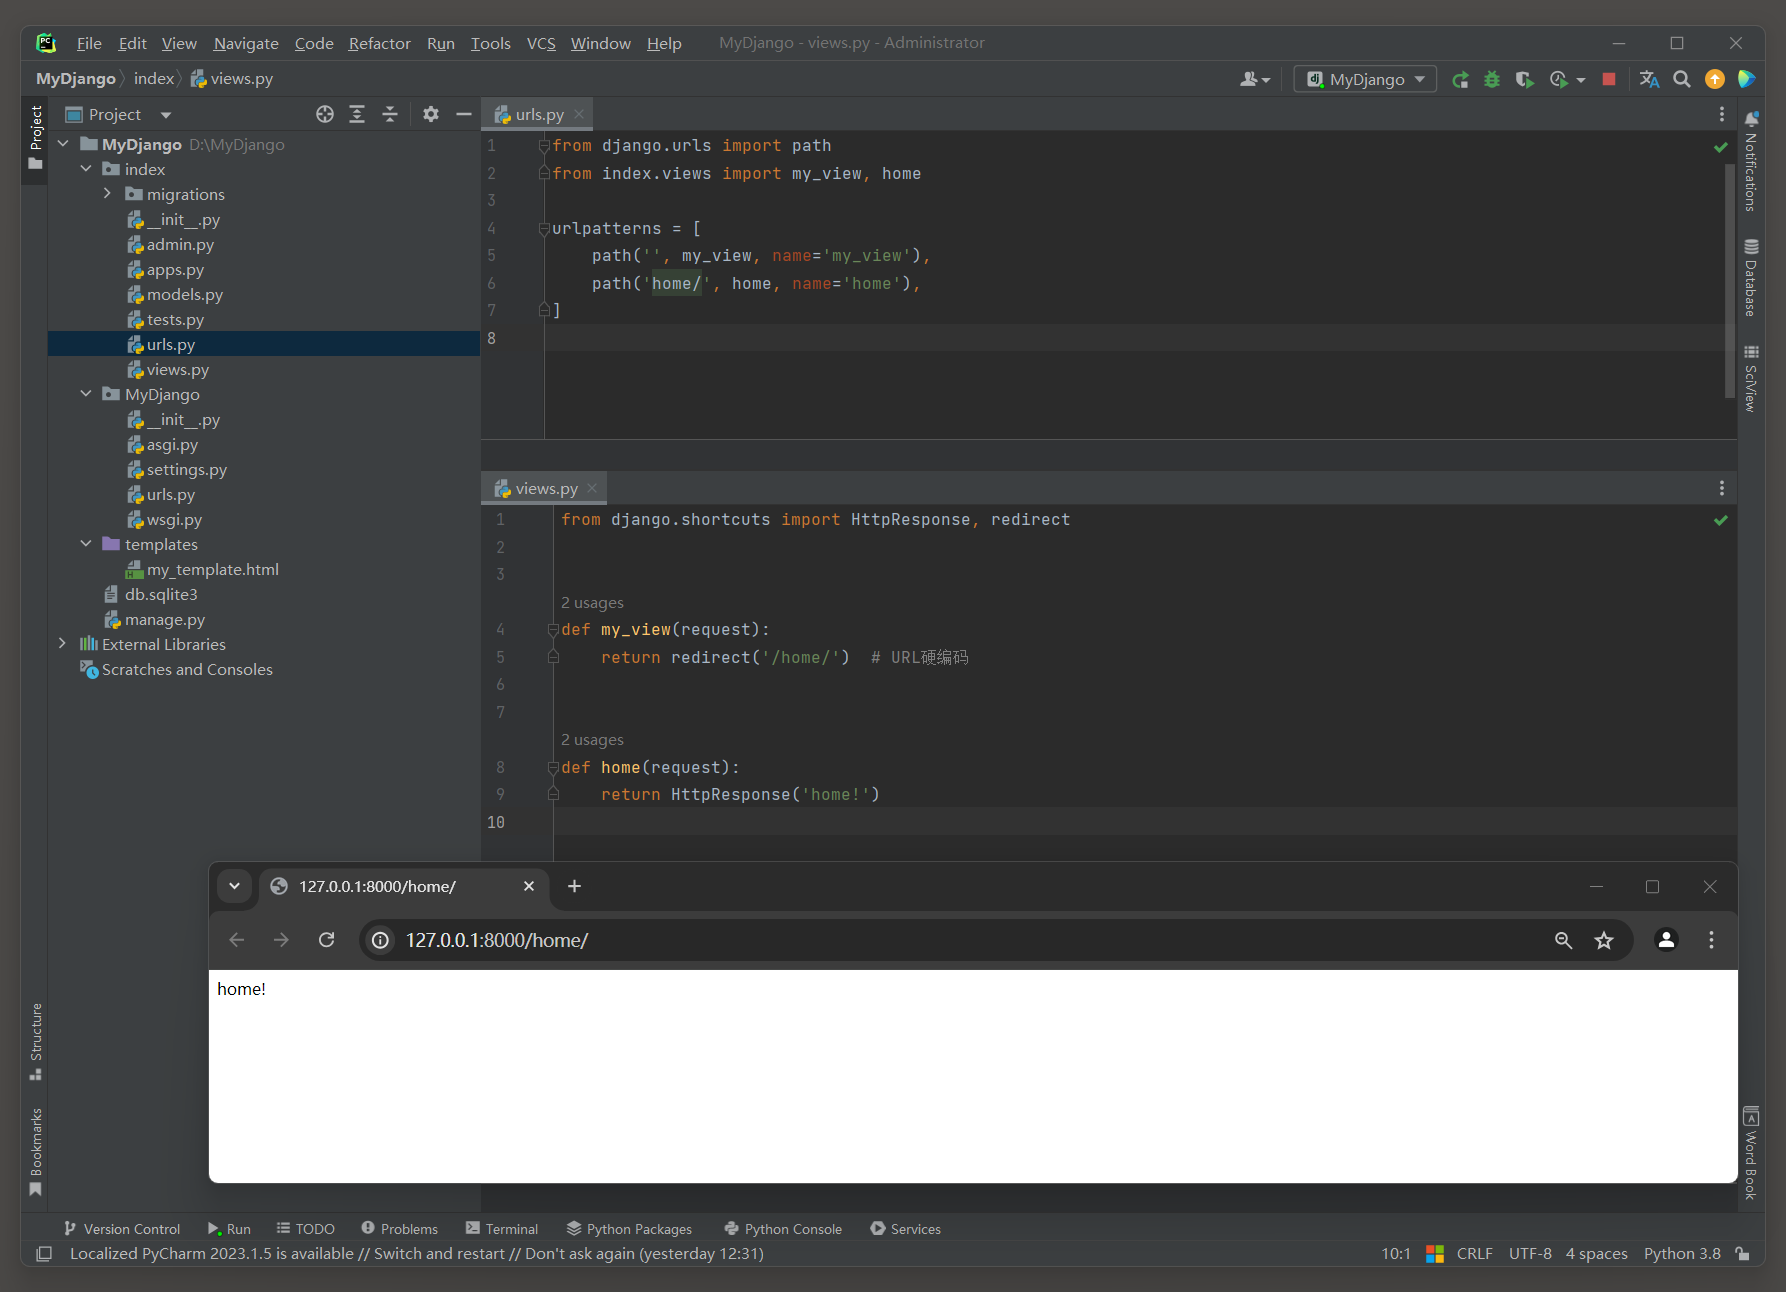Click the rerun MyDjango icon

(1461, 79)
